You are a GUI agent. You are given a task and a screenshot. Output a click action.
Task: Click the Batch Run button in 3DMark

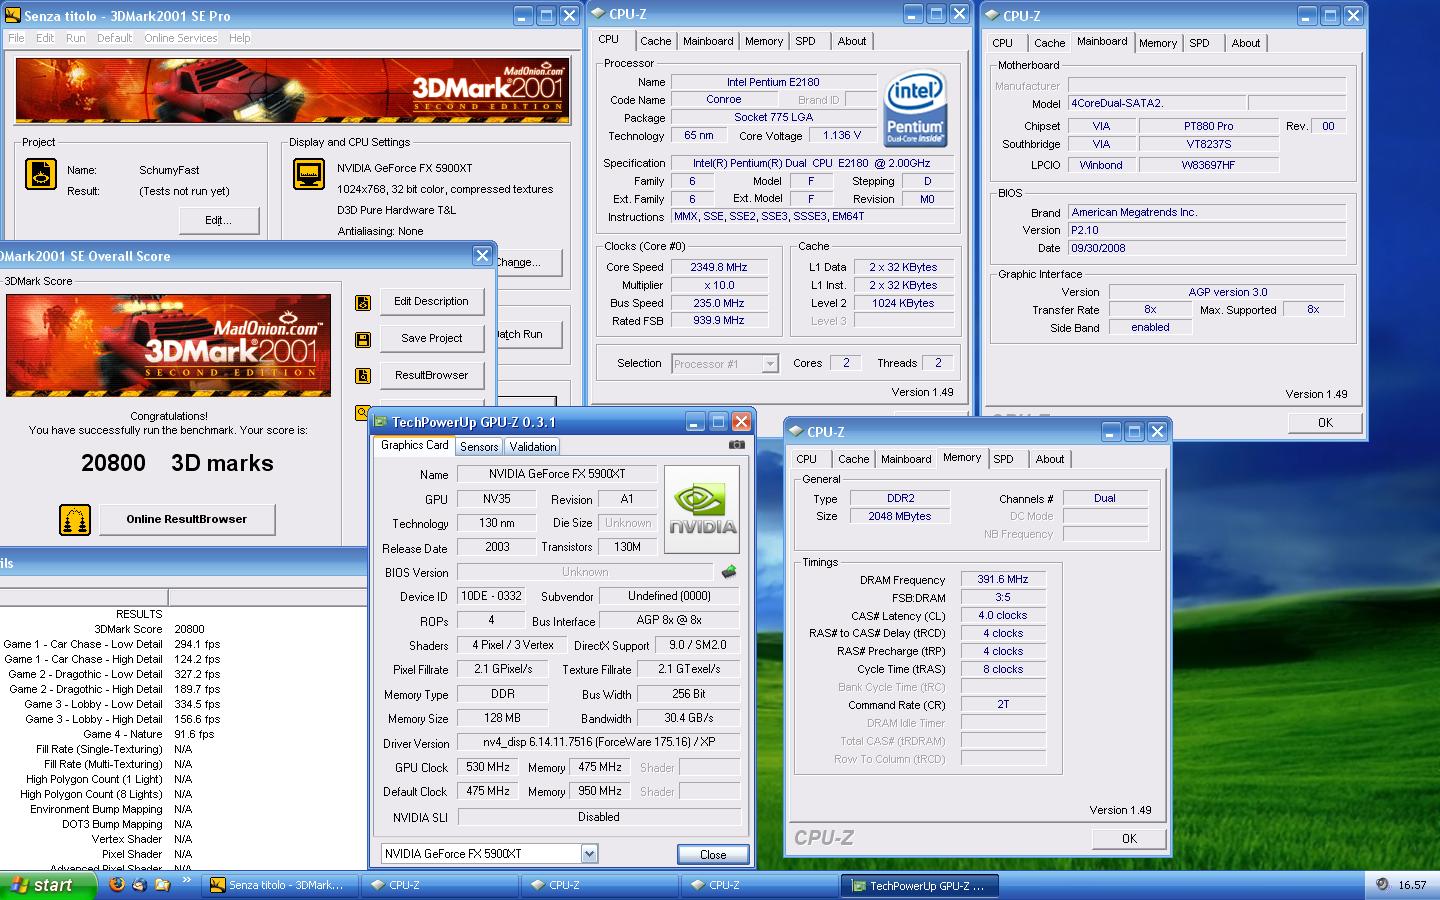529,334
